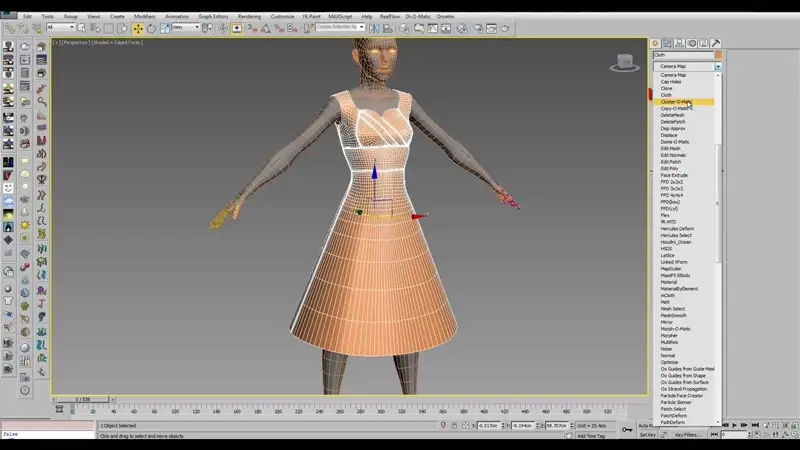
Task: Click the Z coordinate spinner arrows
Action: click(571, 426)
